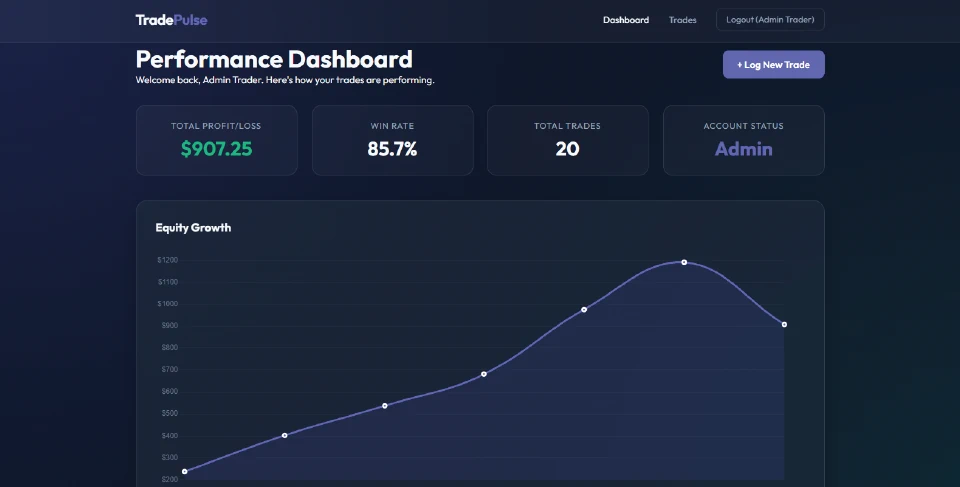Click the leftmost chart data point

(x=185, y=471)
